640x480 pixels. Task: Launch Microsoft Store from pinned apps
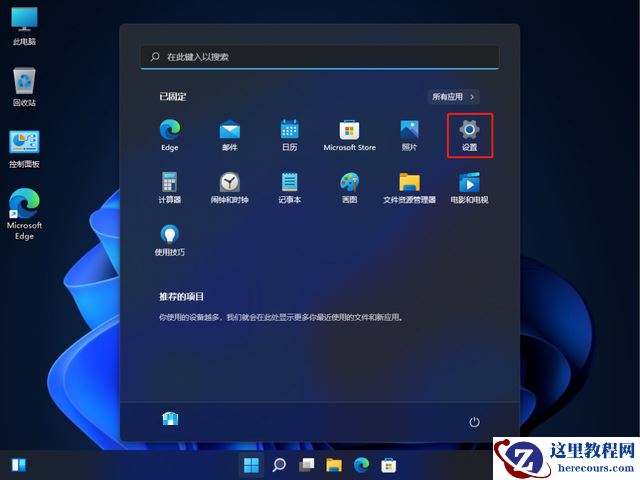[x=349, y=135]
